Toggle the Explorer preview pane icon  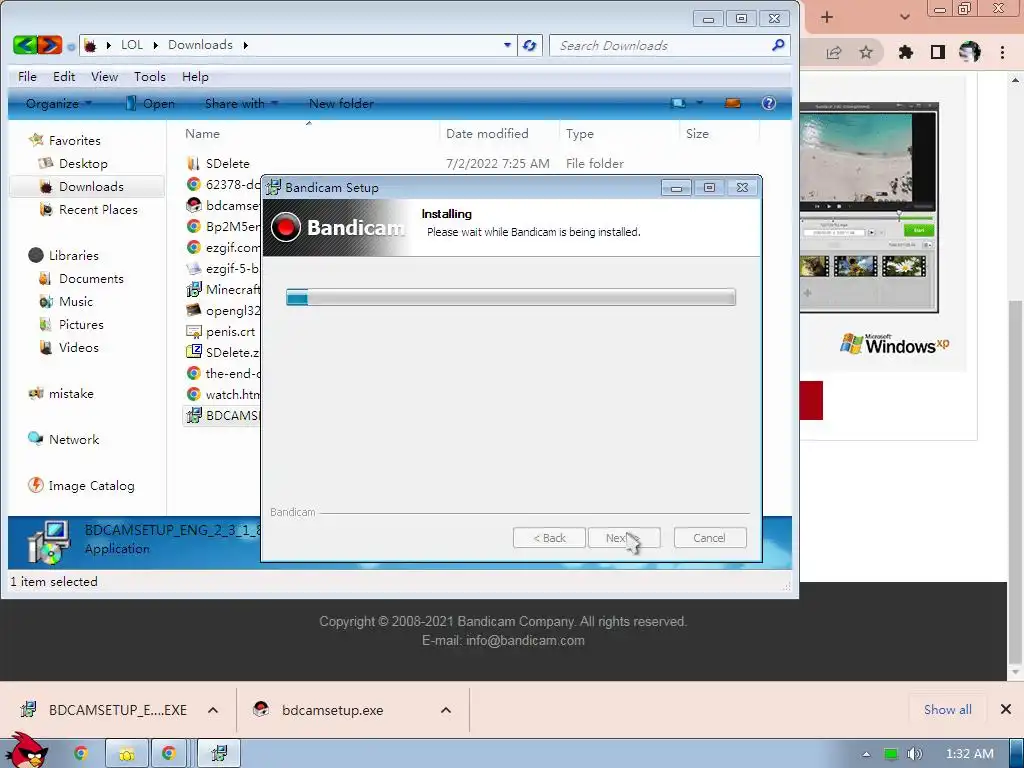[x=733, y=103]
